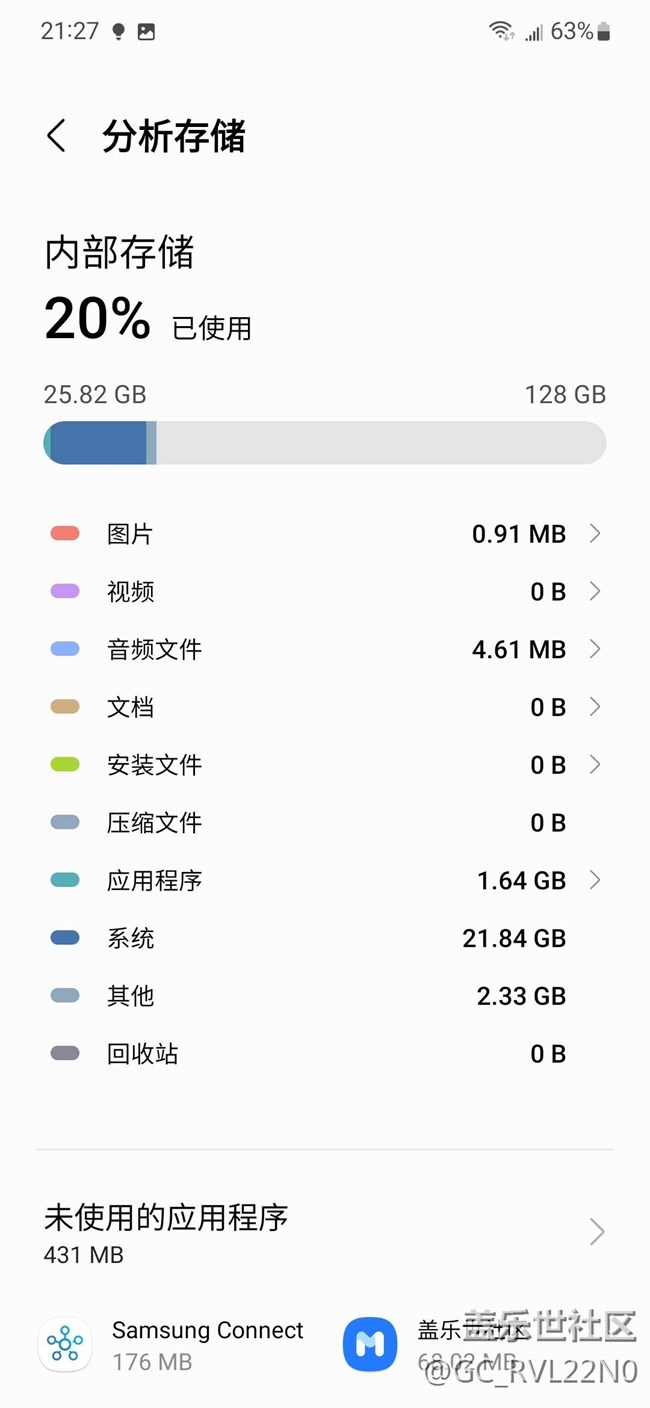
Task: Tap the internal storage usage bar
Action: pyautogui.click(x=325, y=442)
